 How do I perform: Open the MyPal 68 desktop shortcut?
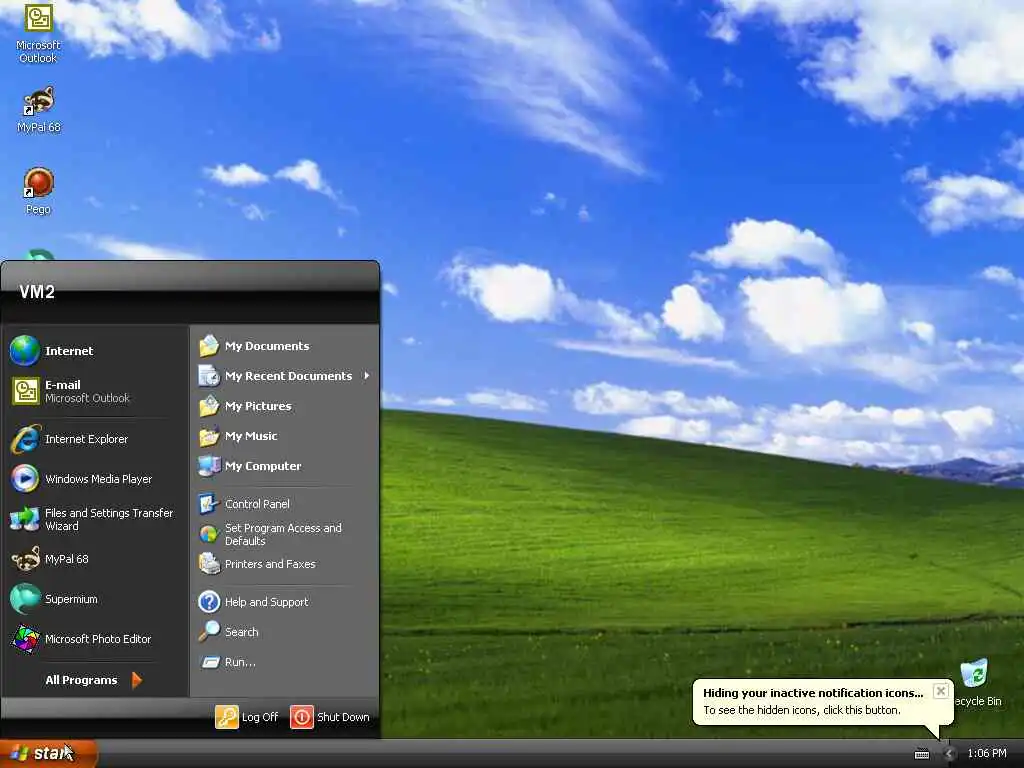click(x=38, y=110)
